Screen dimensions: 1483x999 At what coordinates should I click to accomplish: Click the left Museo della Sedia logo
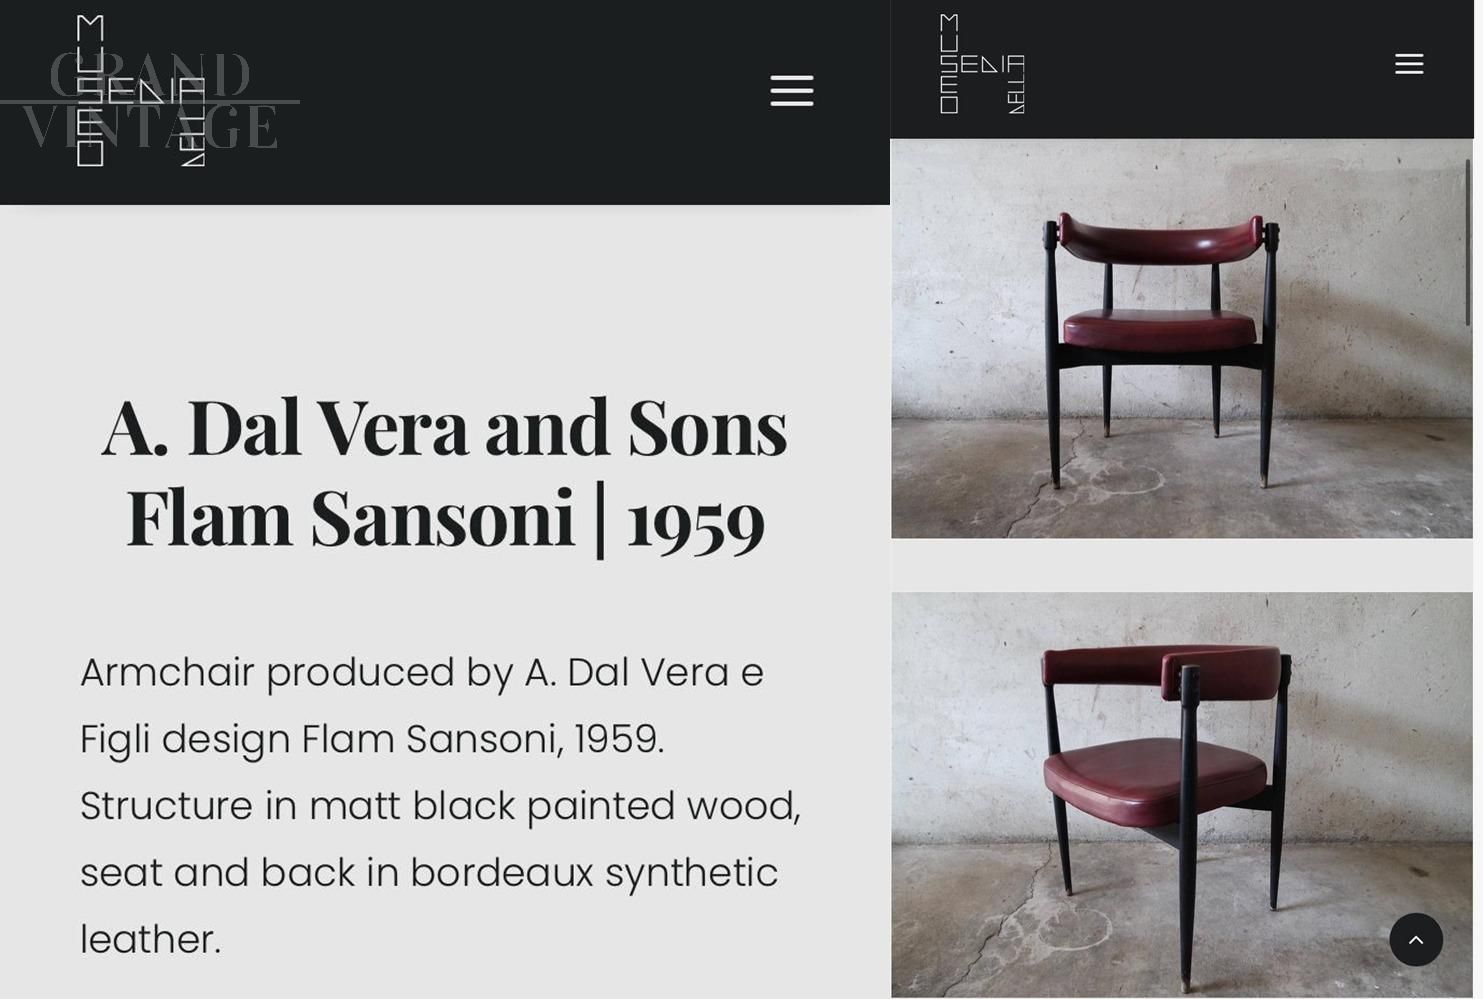click(141, 91)
